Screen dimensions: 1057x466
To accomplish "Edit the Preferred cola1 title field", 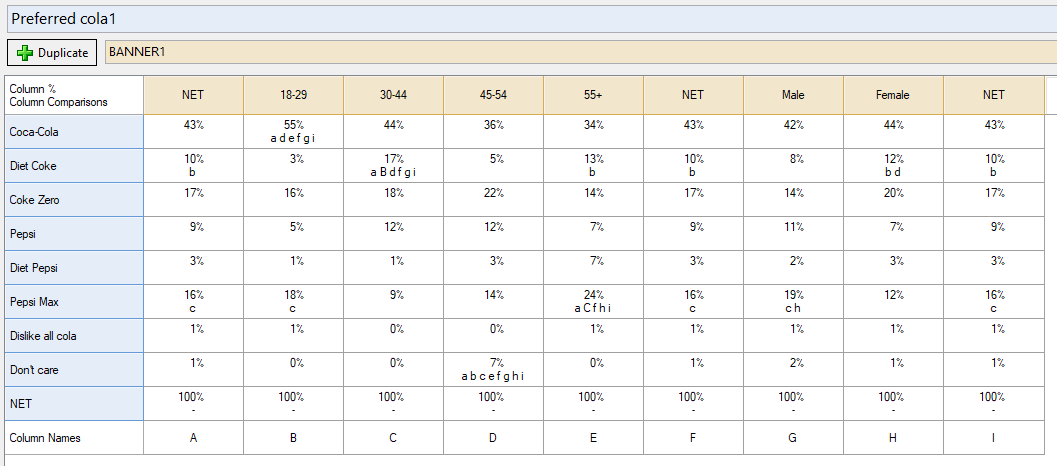I will tap(532, 19).
